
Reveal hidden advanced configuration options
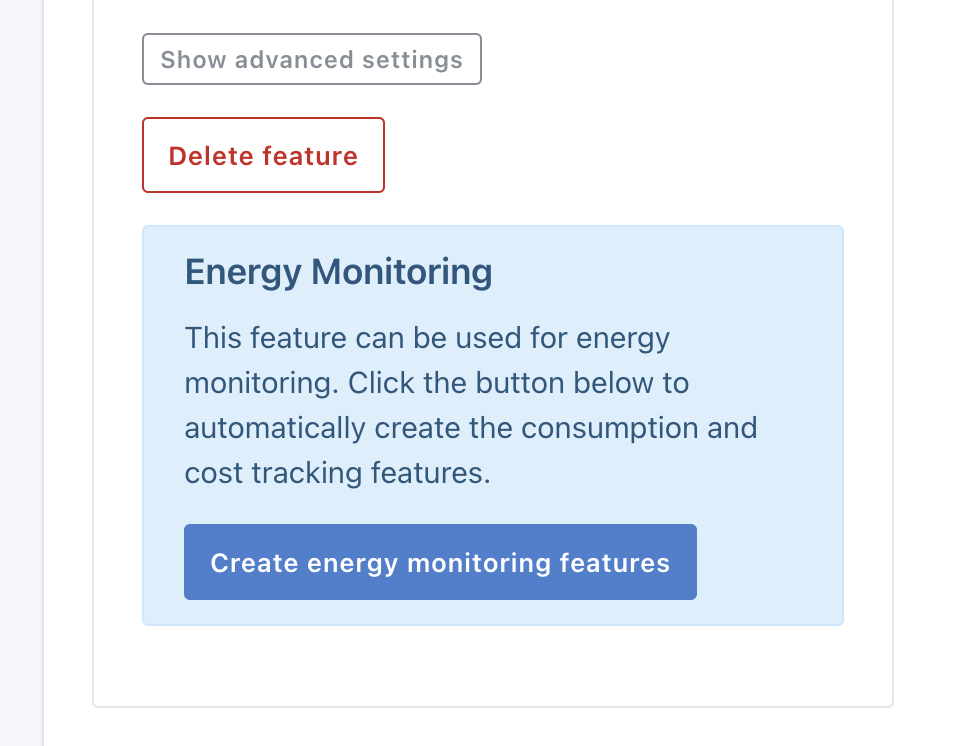[311, 59]
